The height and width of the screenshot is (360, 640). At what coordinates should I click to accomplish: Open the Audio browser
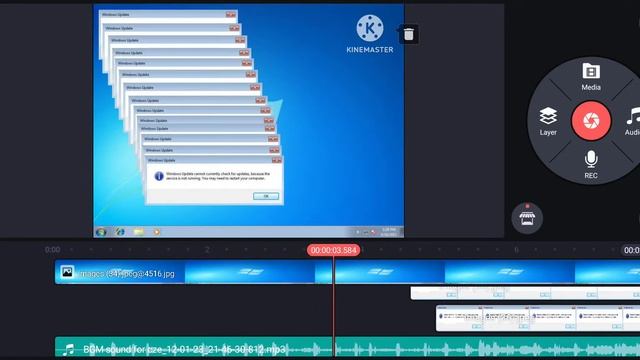pyautogui.click(x=633, y=121)
